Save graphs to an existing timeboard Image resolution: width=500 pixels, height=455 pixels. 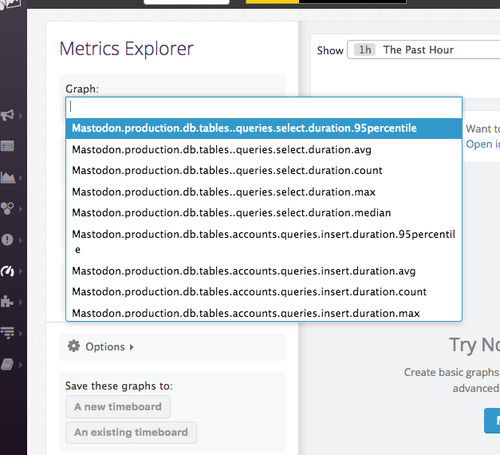point(131,432)
